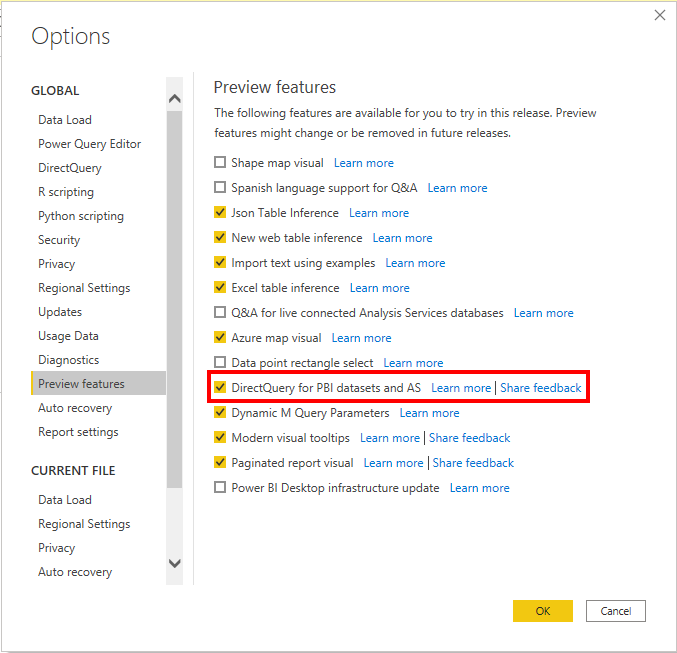Select the Security category
The height and width of the screenshot is (653, 677).
(59, 240)
